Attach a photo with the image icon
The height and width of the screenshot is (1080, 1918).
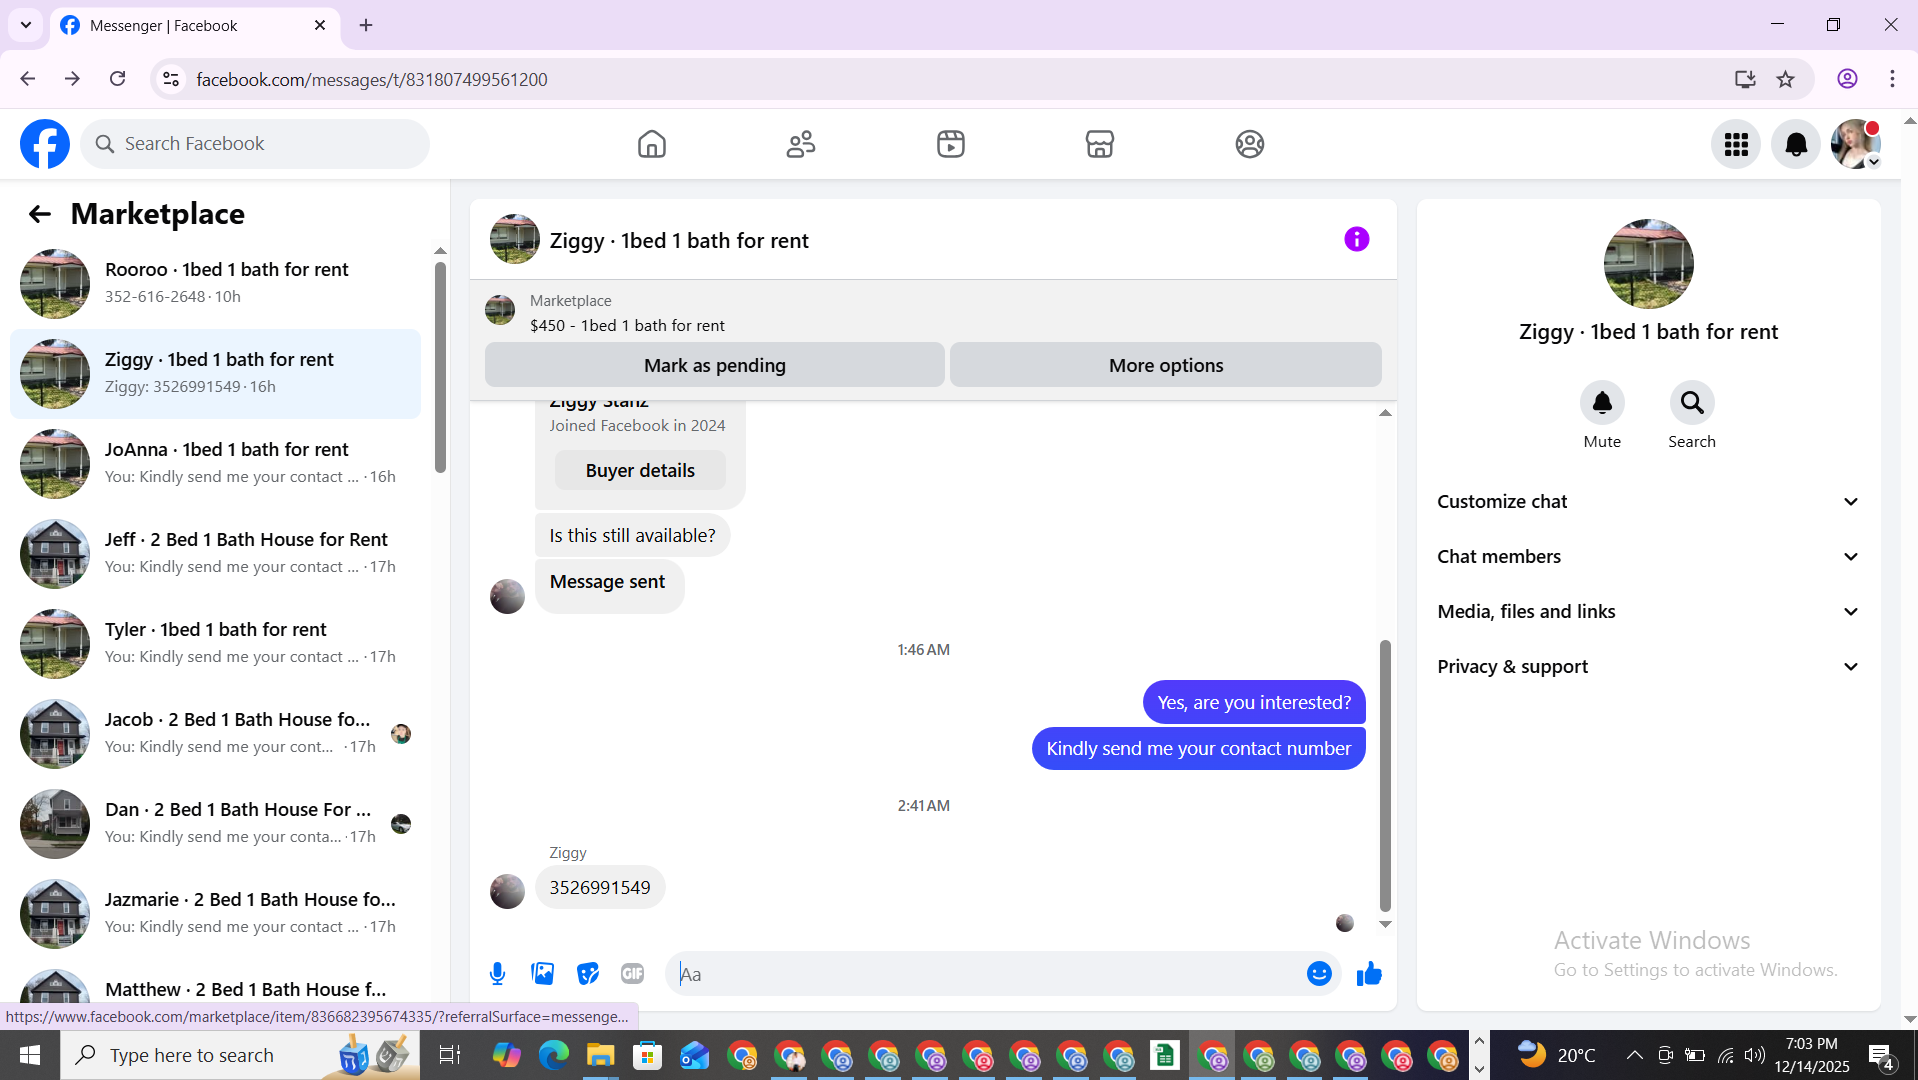[542, 974]
